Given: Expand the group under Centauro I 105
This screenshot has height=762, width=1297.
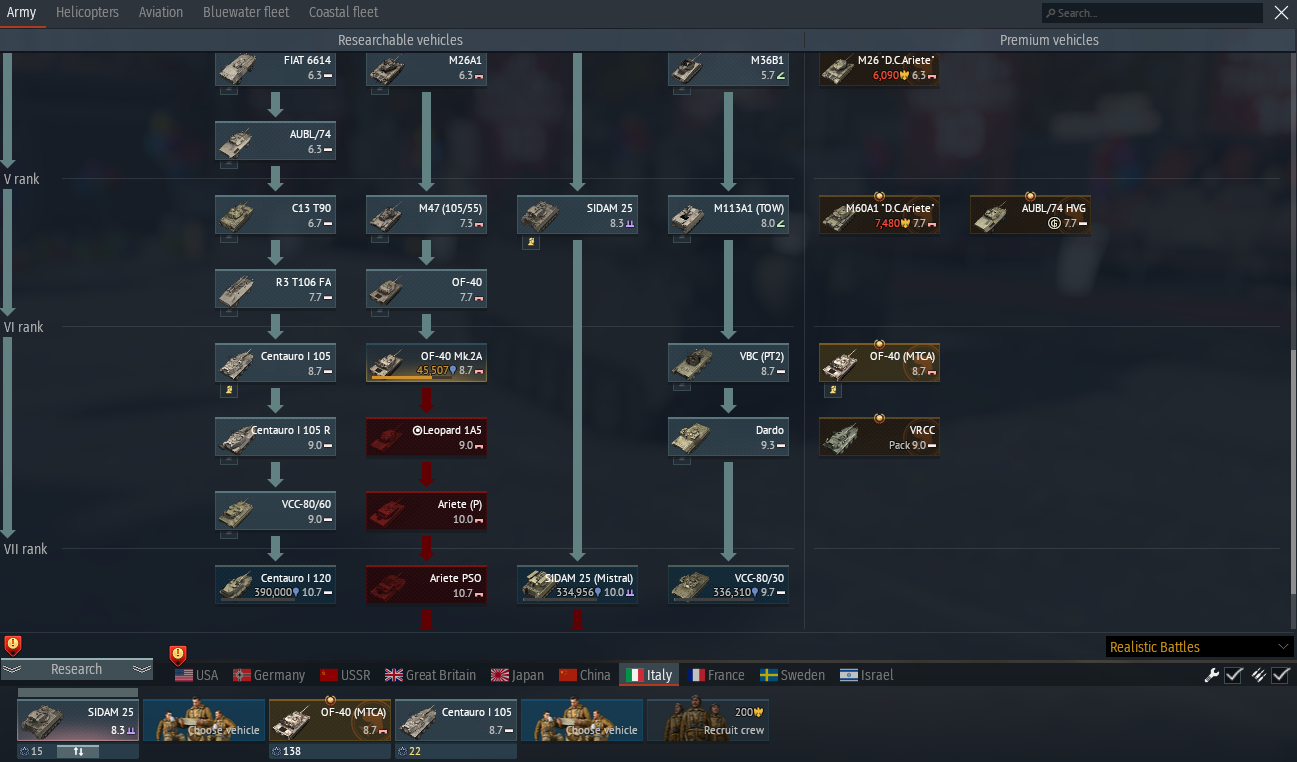Looking at the screenshot, I should (x=229, y=390).
